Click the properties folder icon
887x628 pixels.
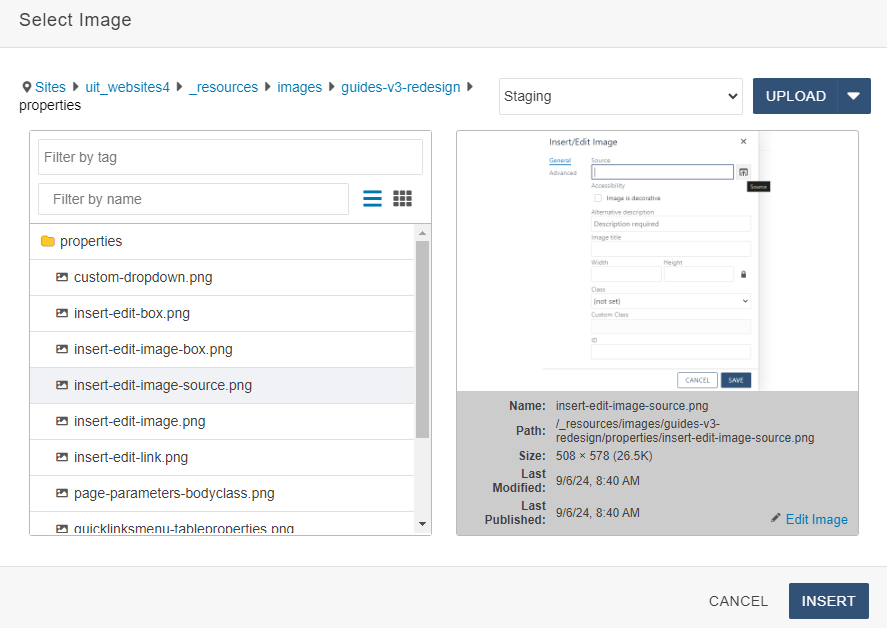(48, 242)
